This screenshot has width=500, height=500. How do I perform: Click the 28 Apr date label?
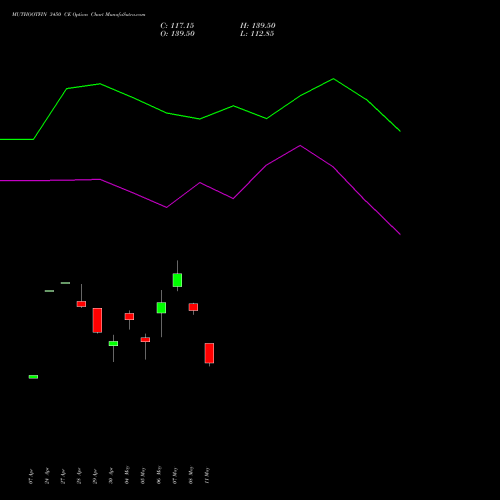coord(79,476)
